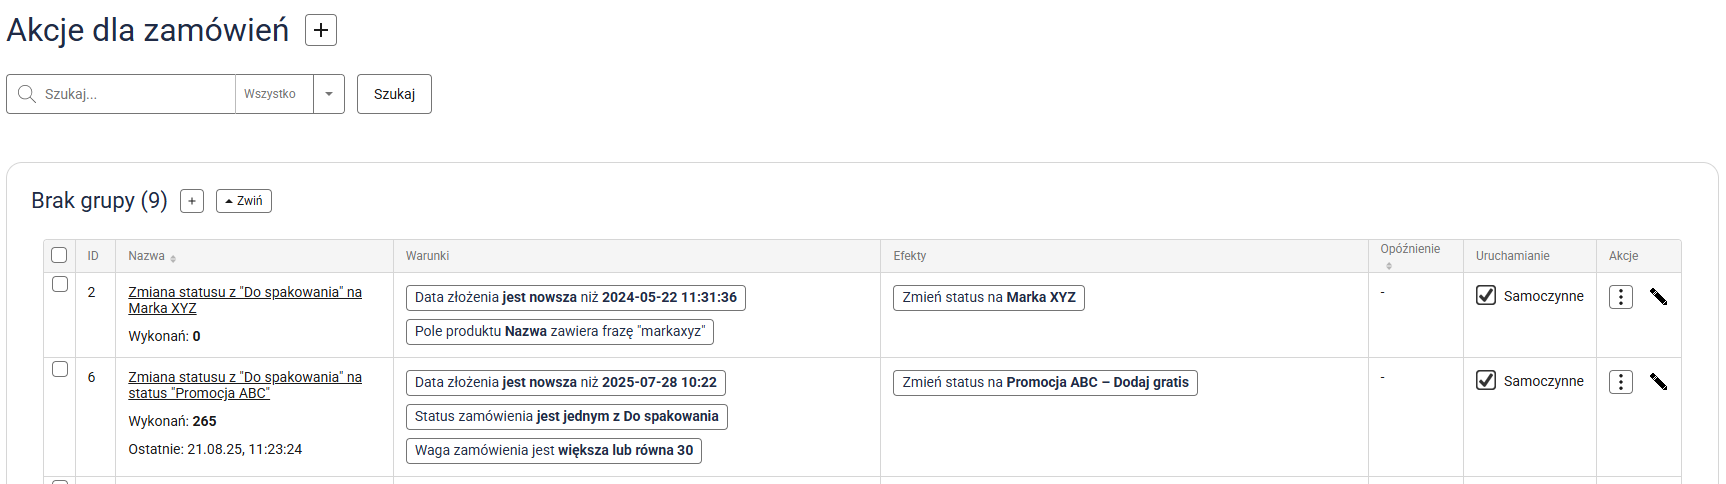Sort by Opóźnienie column header
Image resolution: width=1726 pixels, height=484 pixels.
click(x=1410, y=250)
